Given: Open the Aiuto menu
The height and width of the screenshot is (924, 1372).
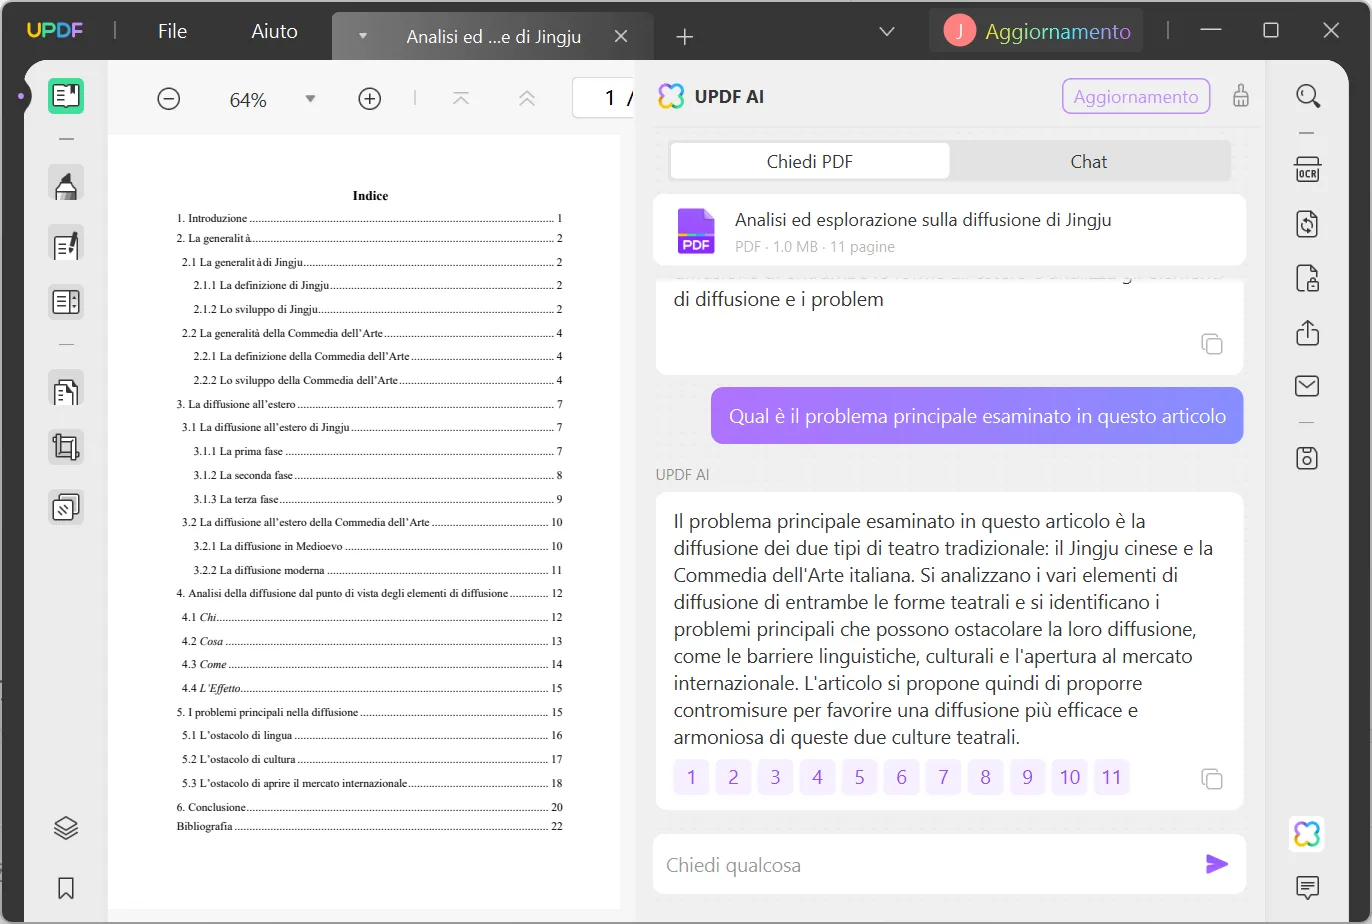Looking at the screenshot, I should coord(274,31).
